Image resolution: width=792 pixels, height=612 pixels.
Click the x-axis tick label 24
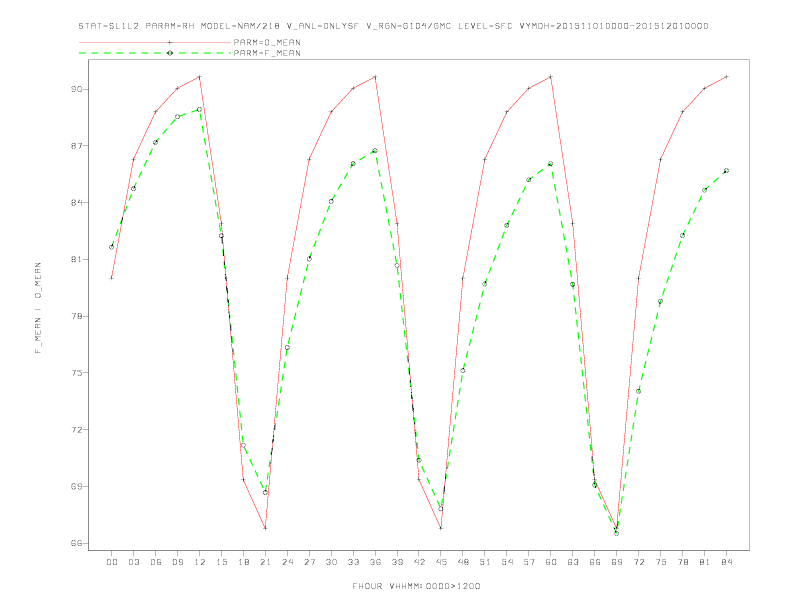pos(287,562)
